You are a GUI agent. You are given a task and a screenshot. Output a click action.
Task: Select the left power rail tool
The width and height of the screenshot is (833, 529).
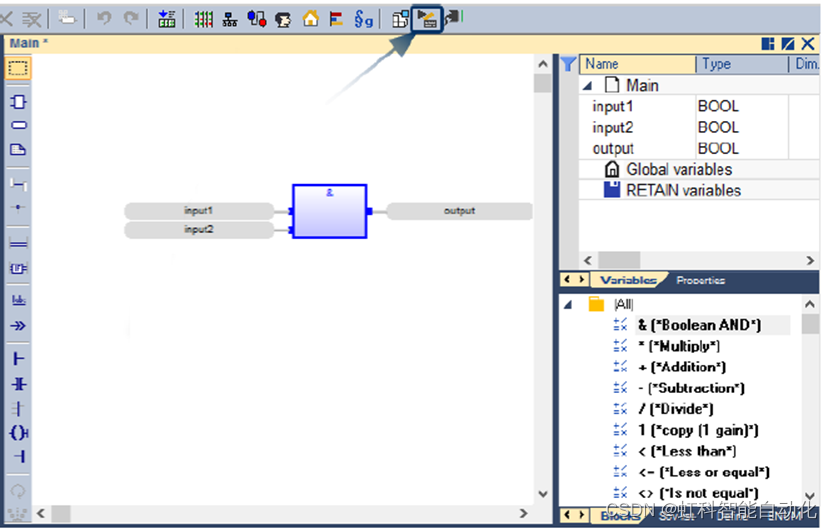pos(19,359)
